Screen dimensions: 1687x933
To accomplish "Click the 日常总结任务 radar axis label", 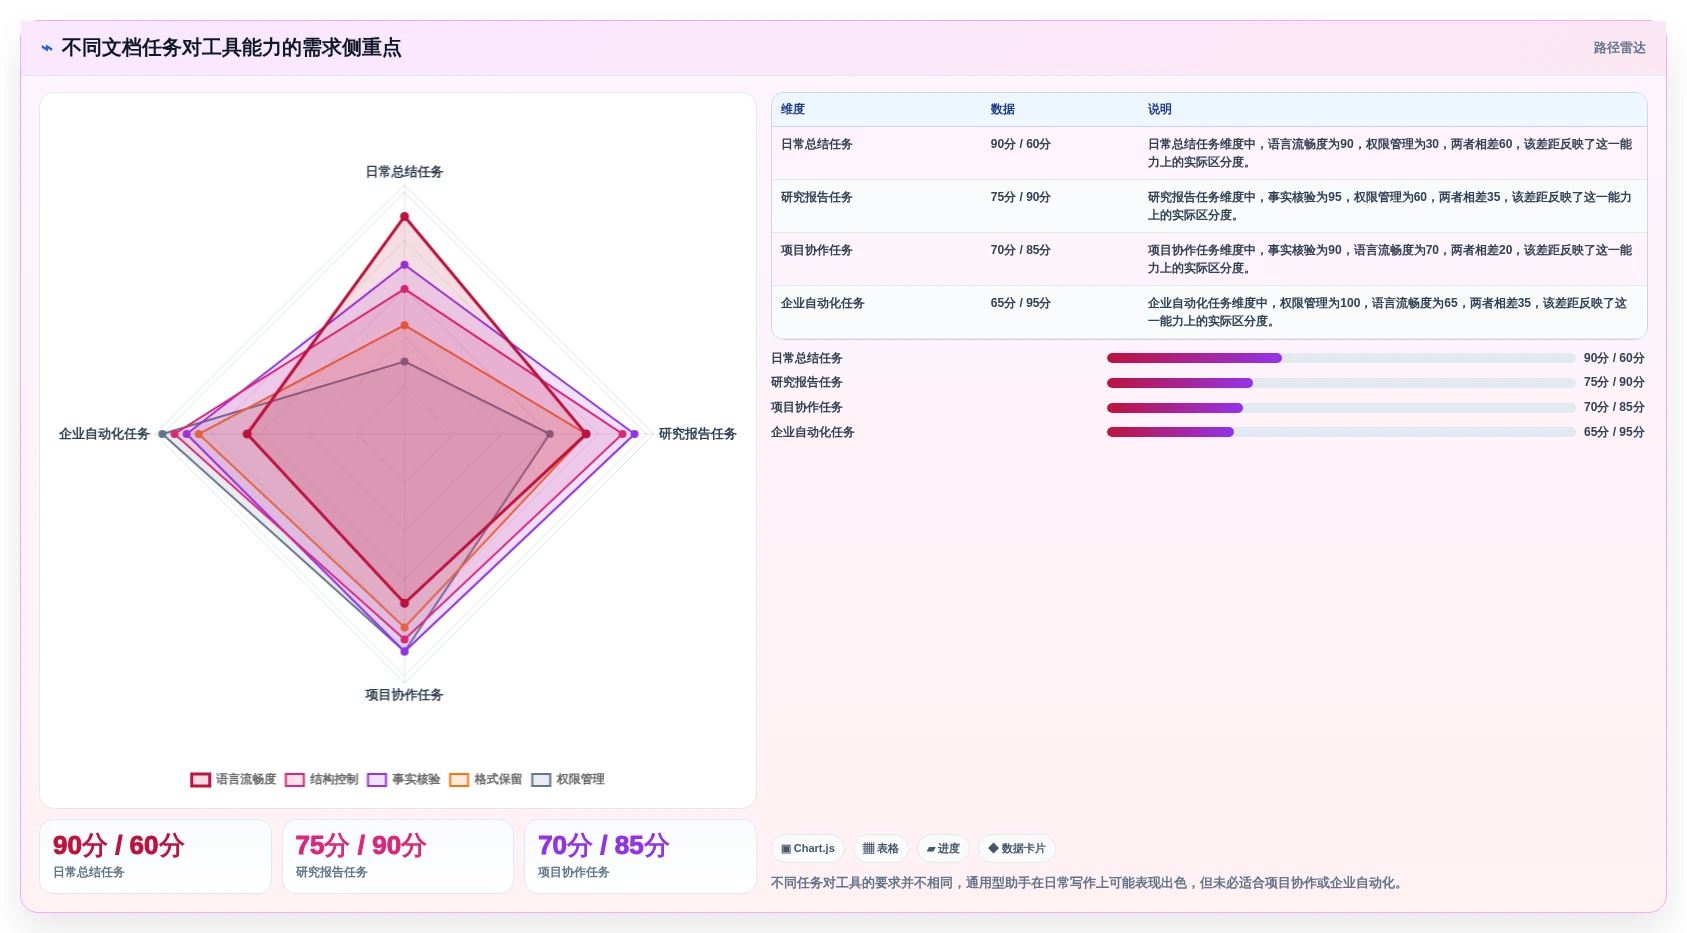I will [404, 172].
